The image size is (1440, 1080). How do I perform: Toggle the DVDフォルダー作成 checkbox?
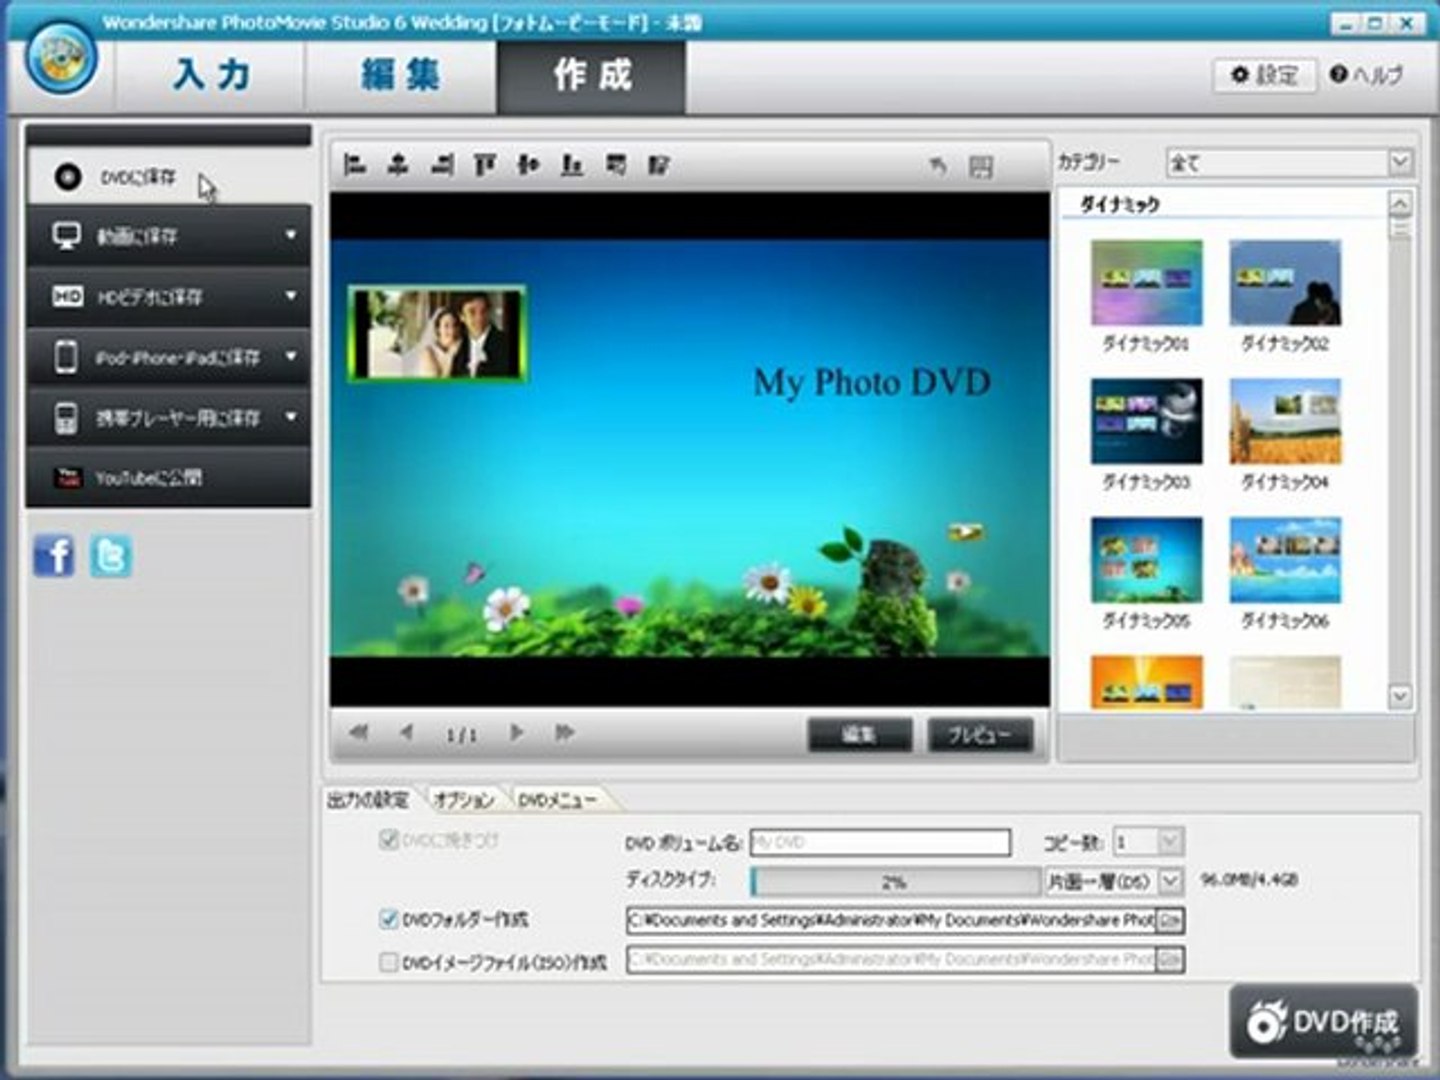pyautogui.click(x=389, y=919)
